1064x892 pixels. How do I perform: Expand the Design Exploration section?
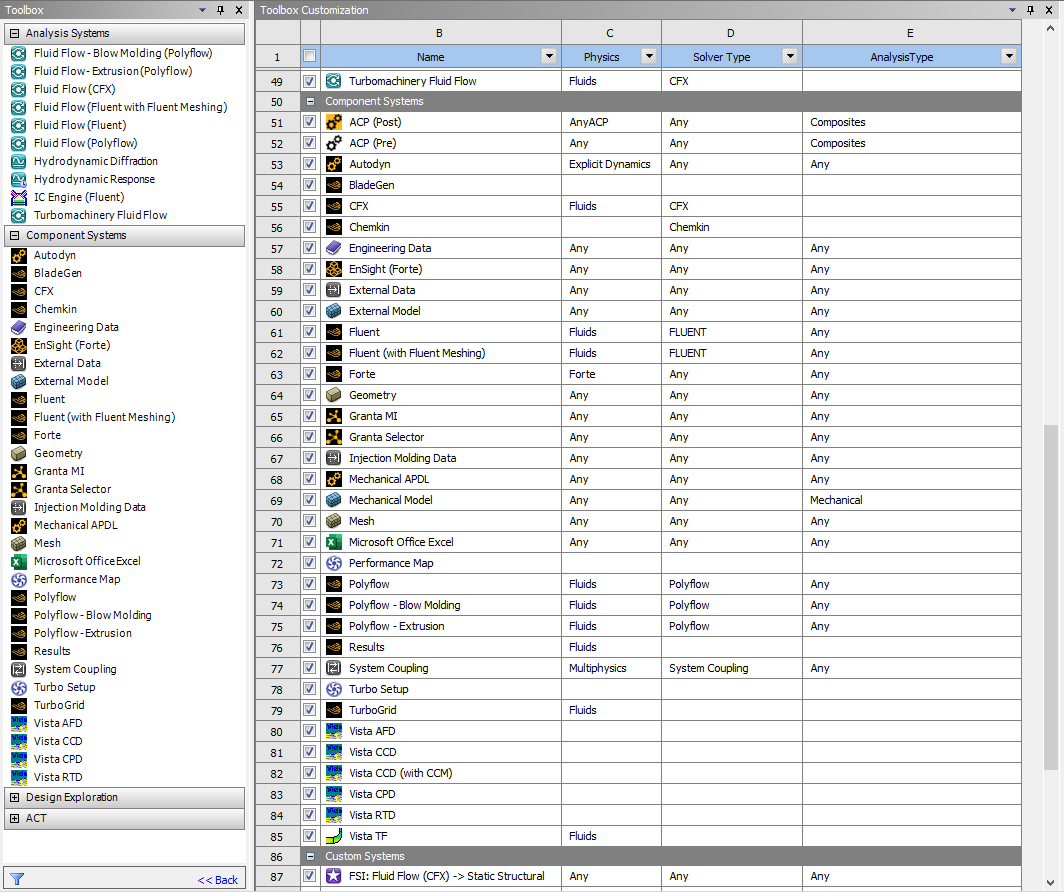click(x=15, y=797)
